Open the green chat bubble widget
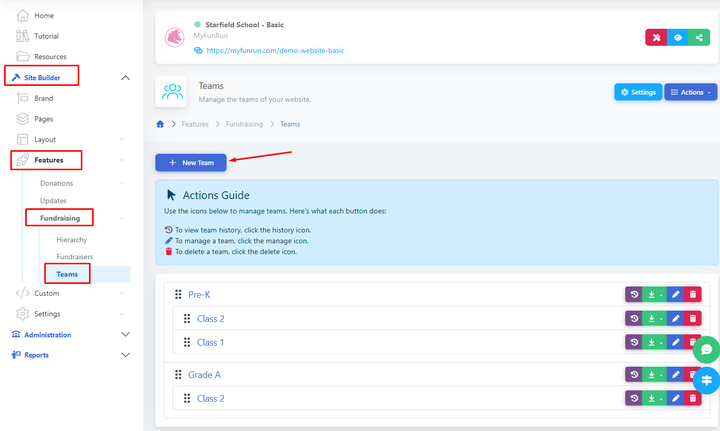720x431 pixels. [x=706, y=350]
